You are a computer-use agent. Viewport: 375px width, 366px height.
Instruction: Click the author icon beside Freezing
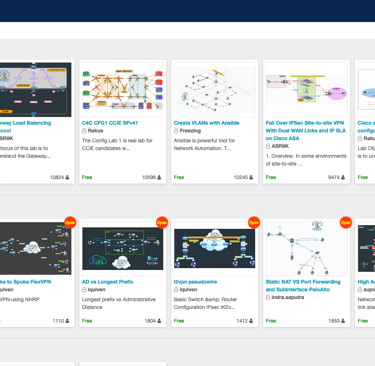pyautogui.click(x=176, y=131)
